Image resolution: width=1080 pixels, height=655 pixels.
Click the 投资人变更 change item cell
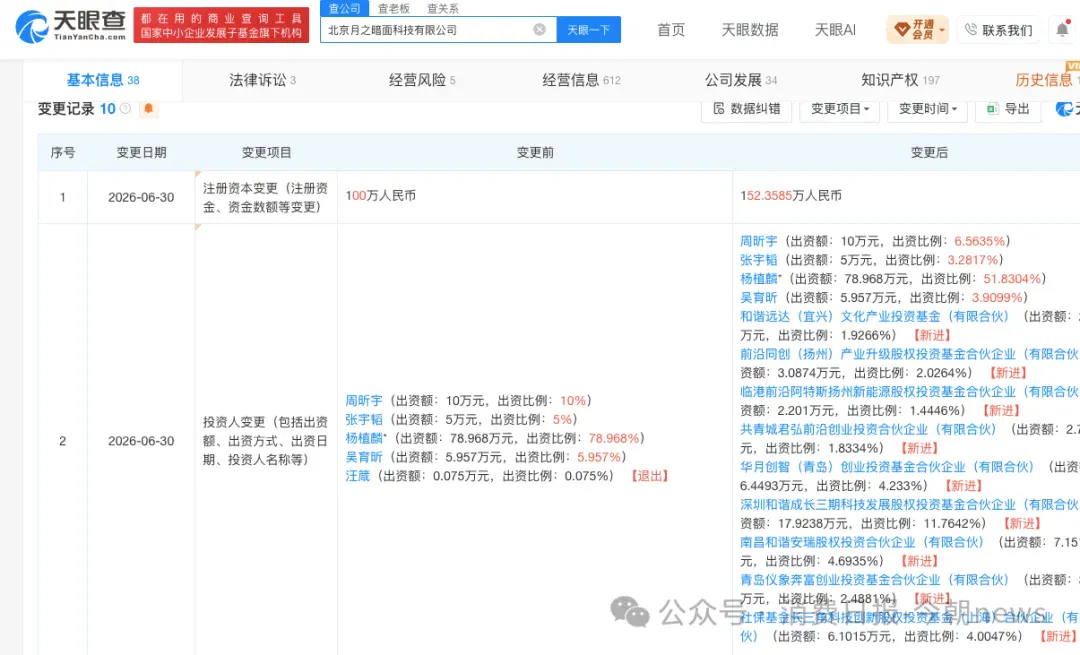[265, 441]
